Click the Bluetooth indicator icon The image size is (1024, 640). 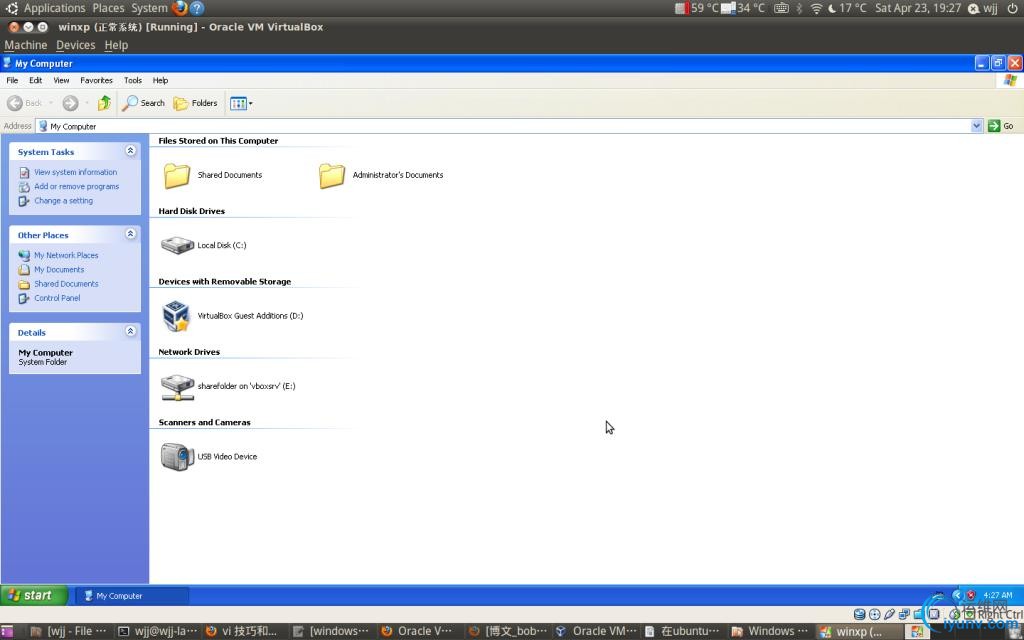(799, 8)
